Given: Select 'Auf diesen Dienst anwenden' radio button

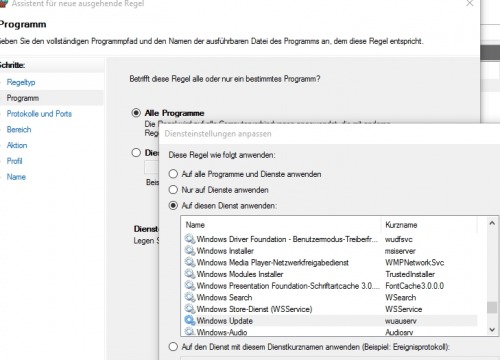Looking at the screenshot, I should coord(173,205).
